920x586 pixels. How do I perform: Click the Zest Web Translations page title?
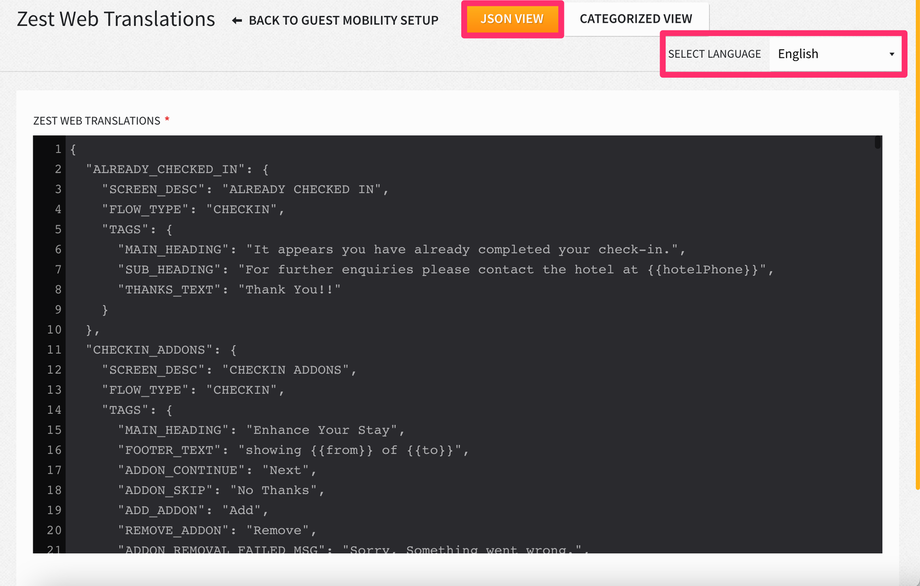click(116, 19)
